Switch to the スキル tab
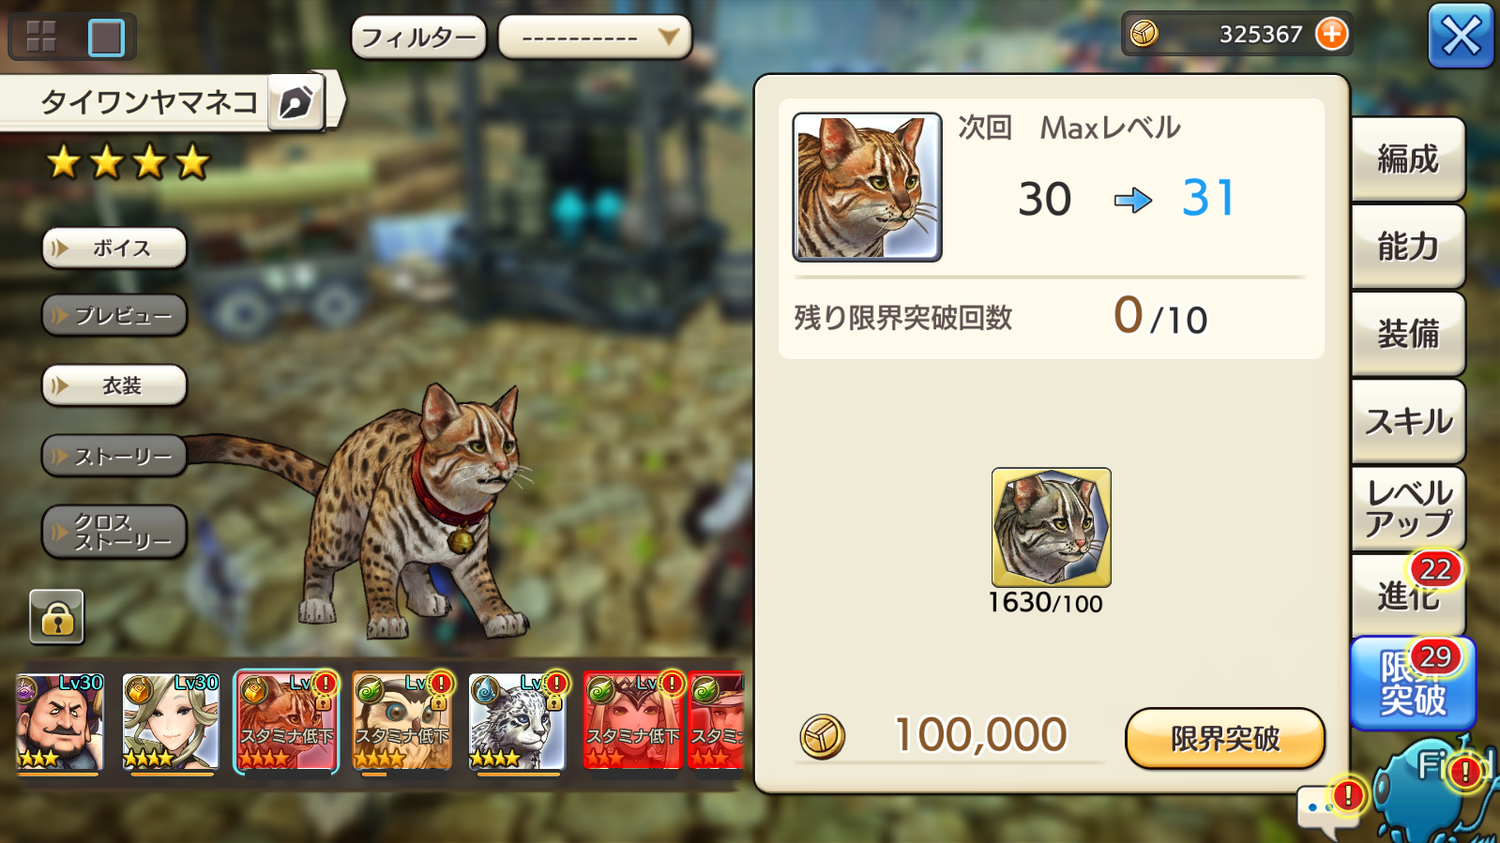The image size is (1500, 843). point(1408,421)
